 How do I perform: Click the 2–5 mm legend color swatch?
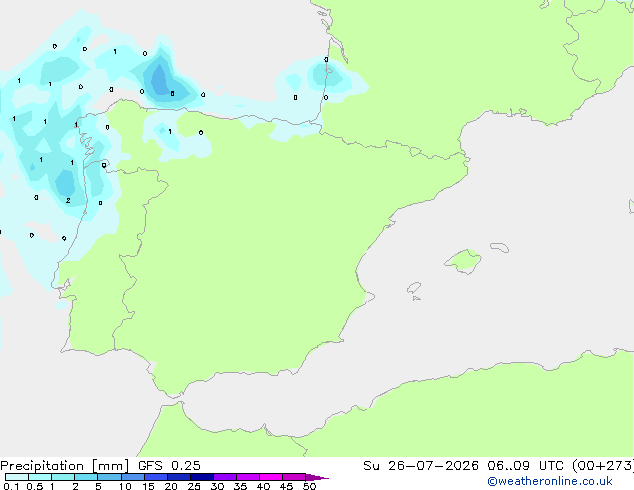click(86, 477)
